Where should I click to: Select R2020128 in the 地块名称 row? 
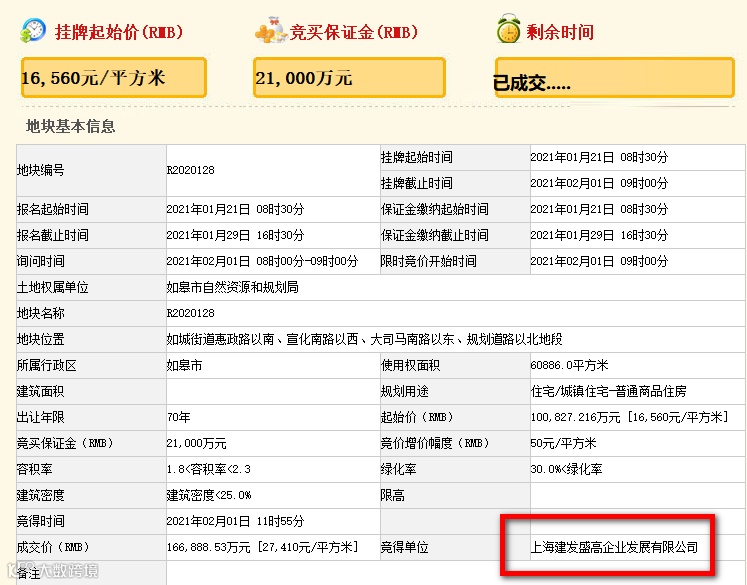pyautogui.click(x=191, y=313)
